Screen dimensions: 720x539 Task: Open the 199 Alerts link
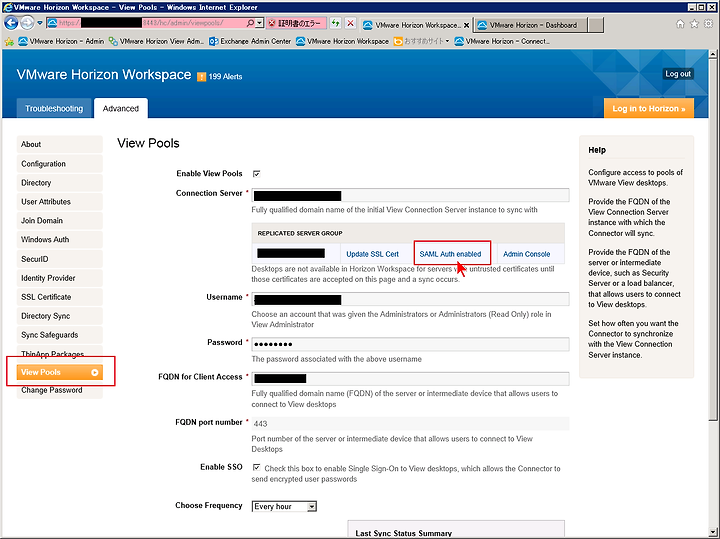pyautogui.click(x=225, y=77)
